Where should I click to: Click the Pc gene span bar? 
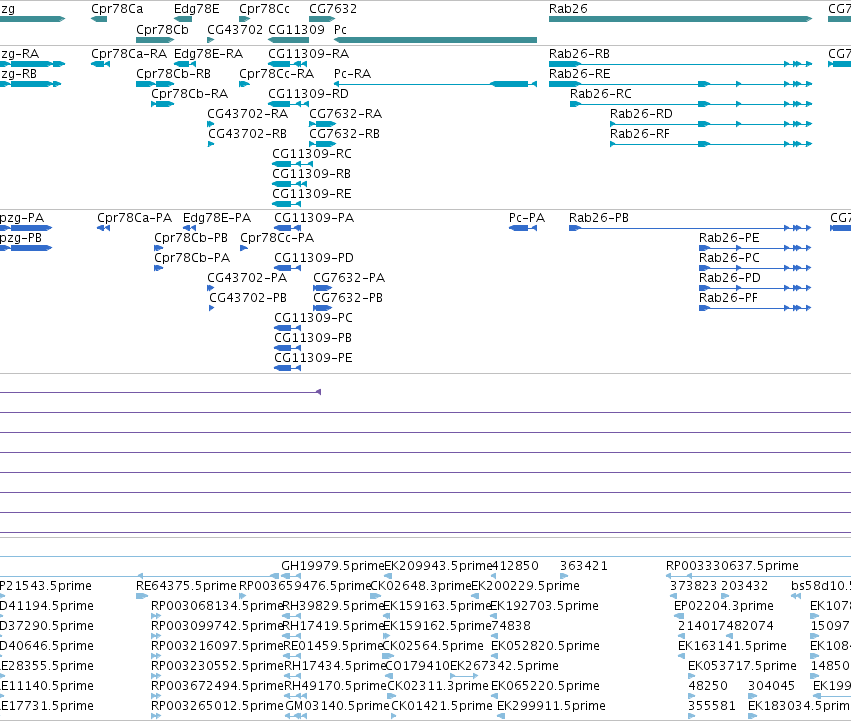click(x=435, y=40)
